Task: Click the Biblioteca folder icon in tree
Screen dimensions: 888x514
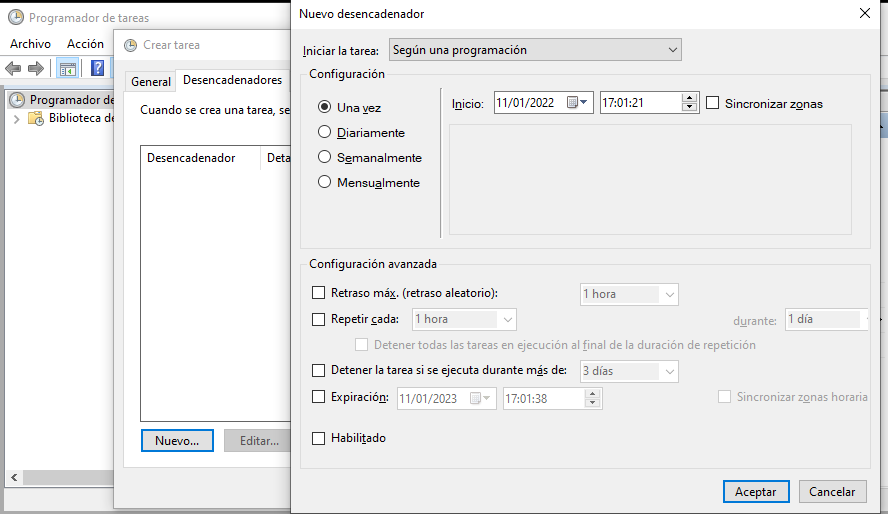Action: 36,118
